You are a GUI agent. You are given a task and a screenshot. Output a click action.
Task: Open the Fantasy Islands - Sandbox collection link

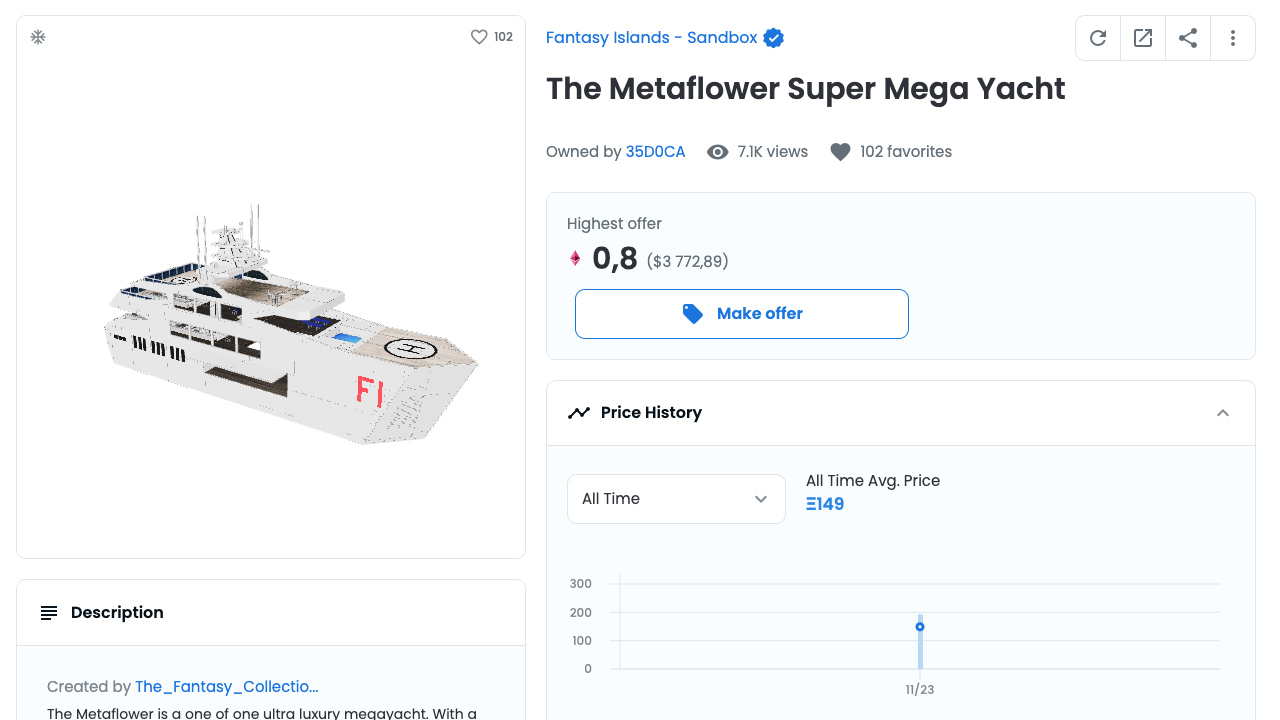point(652,38)
